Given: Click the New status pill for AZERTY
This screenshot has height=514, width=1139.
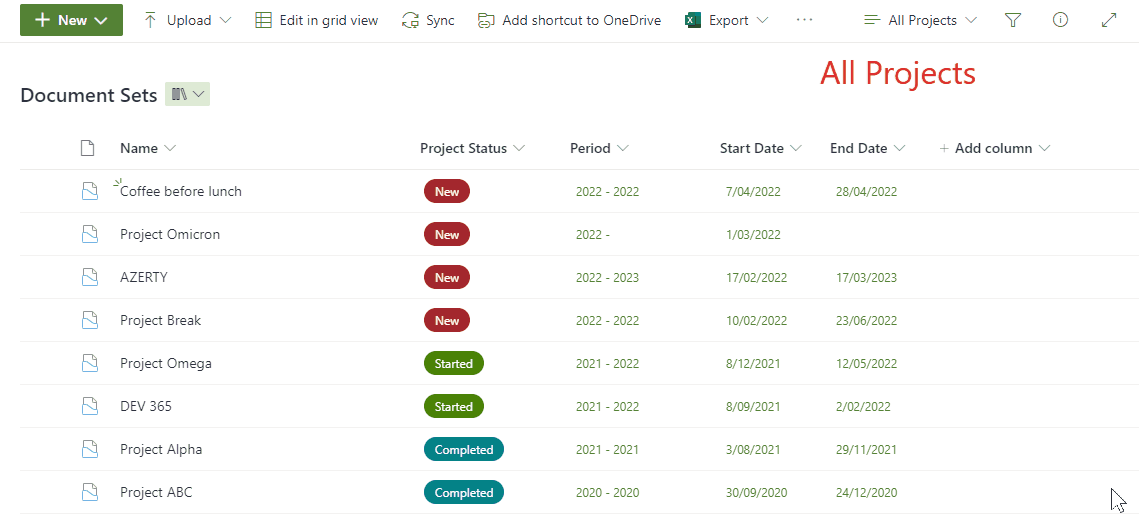Looking at the screenshot, I should point(447,277).
